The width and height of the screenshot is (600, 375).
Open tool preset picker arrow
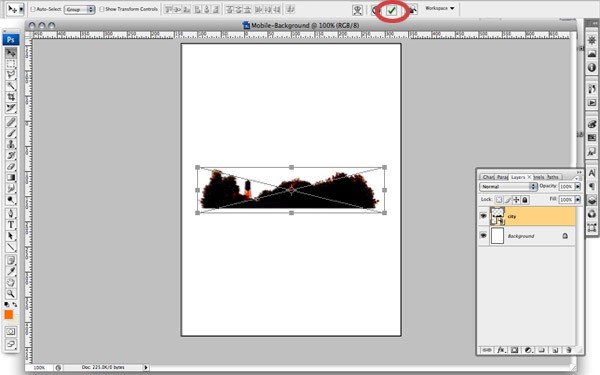tap(21, 10)
